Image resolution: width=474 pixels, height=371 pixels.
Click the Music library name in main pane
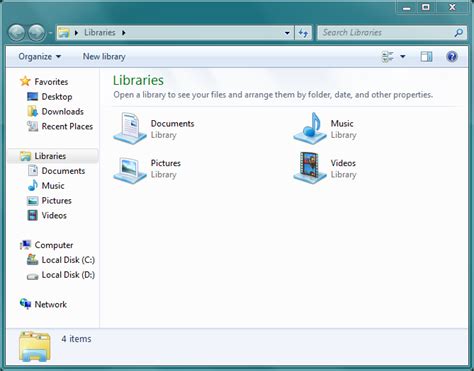(x=342, y=123)
